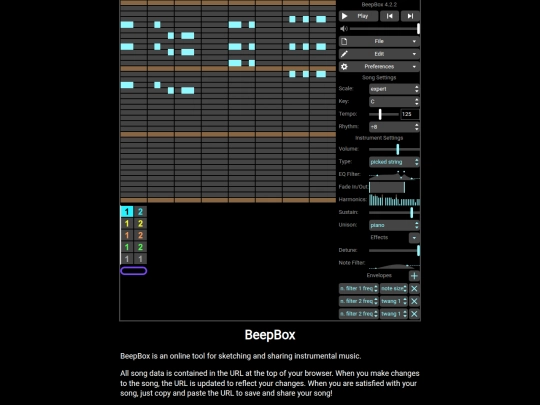Click the speaker volume icon

(x=344, y=29)
